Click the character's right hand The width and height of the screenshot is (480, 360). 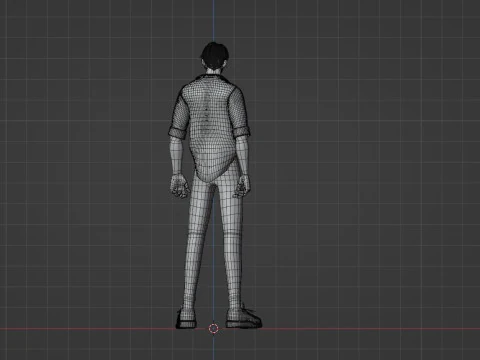pos(242,186)
